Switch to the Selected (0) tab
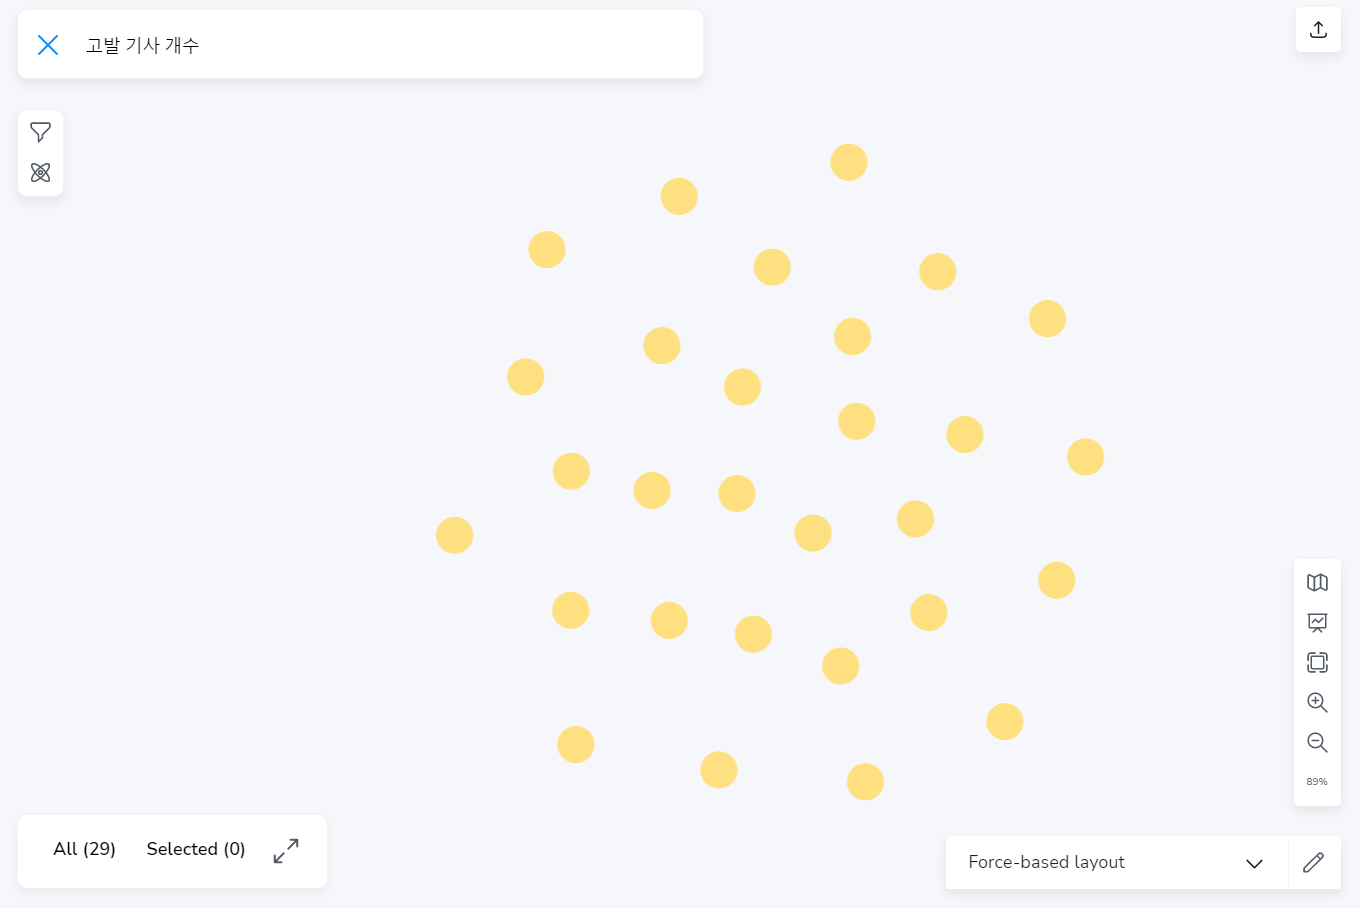1360x908 pixels. (196, 849)
